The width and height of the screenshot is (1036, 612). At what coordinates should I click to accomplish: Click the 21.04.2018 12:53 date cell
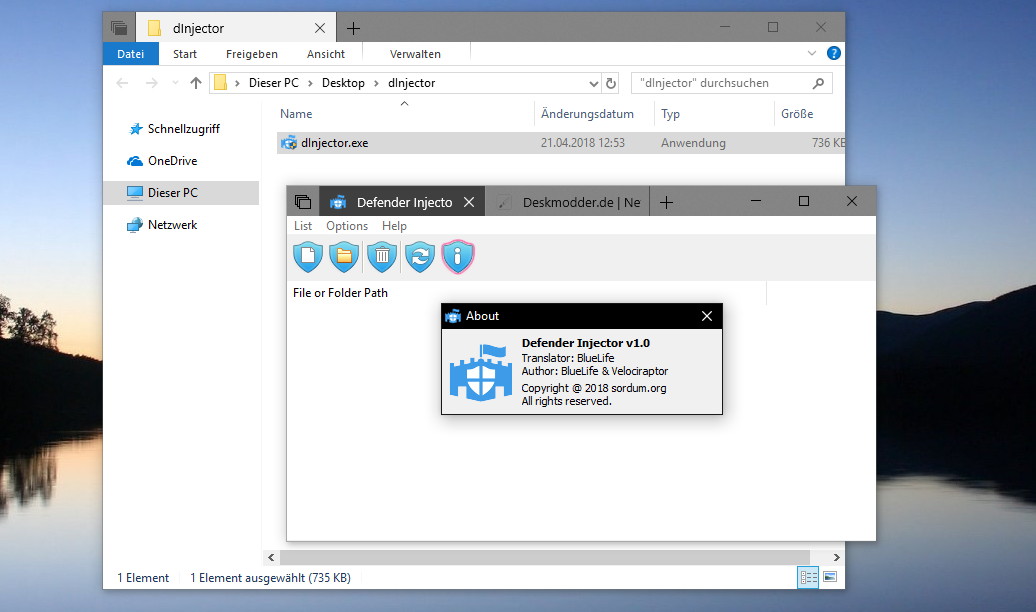[x=583, y=143]
